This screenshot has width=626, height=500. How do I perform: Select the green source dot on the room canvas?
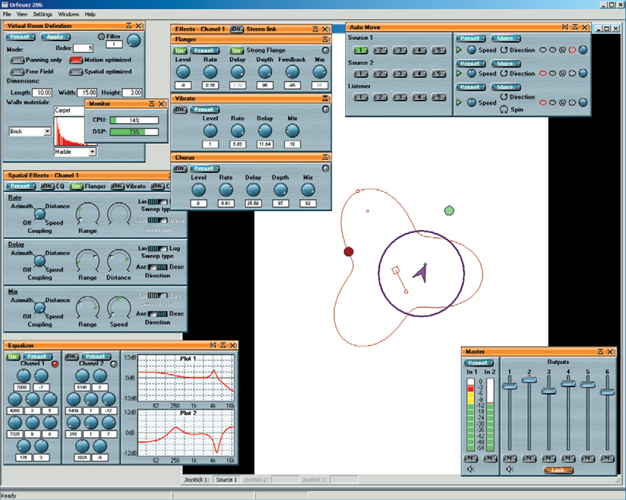pos(449,210)
